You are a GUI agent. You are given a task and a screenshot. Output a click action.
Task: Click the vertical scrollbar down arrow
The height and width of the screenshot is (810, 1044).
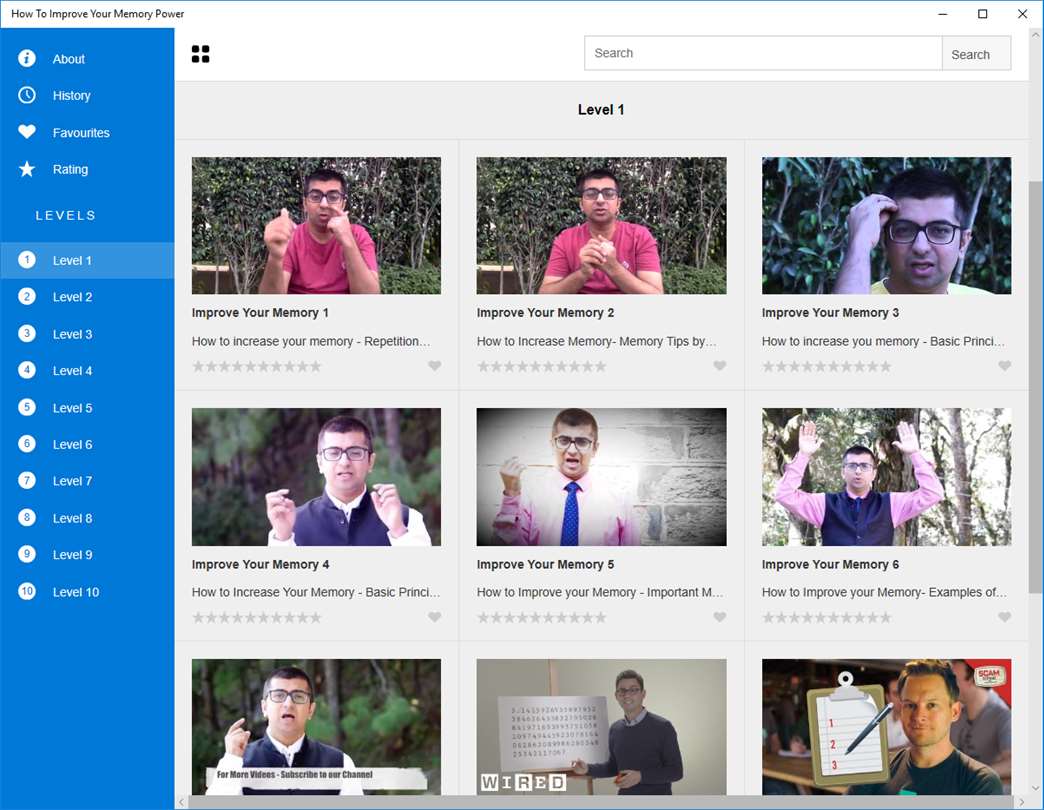pyautogui.click(x=1035, y=788)
